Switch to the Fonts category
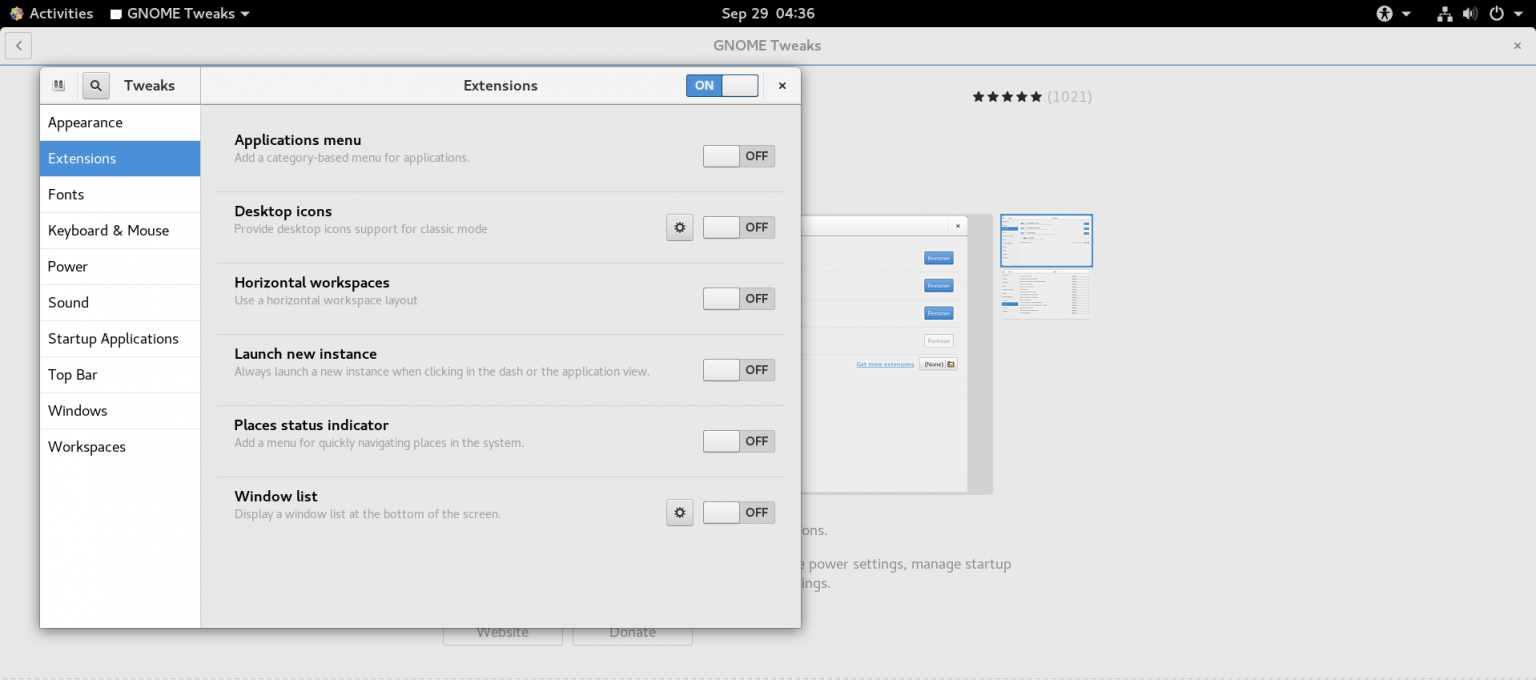 coord(66,194)
